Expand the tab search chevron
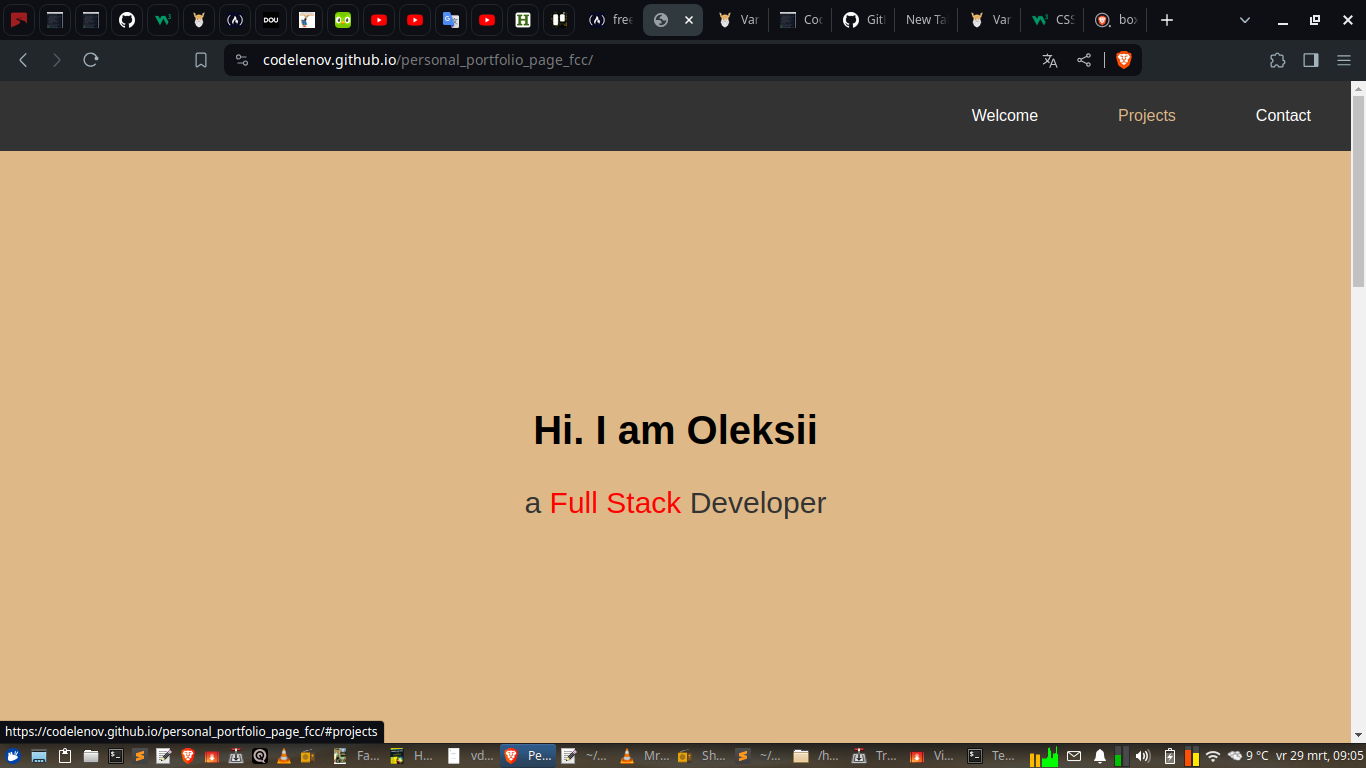This screenshot has width=1366, height=768. [1245, 20]
